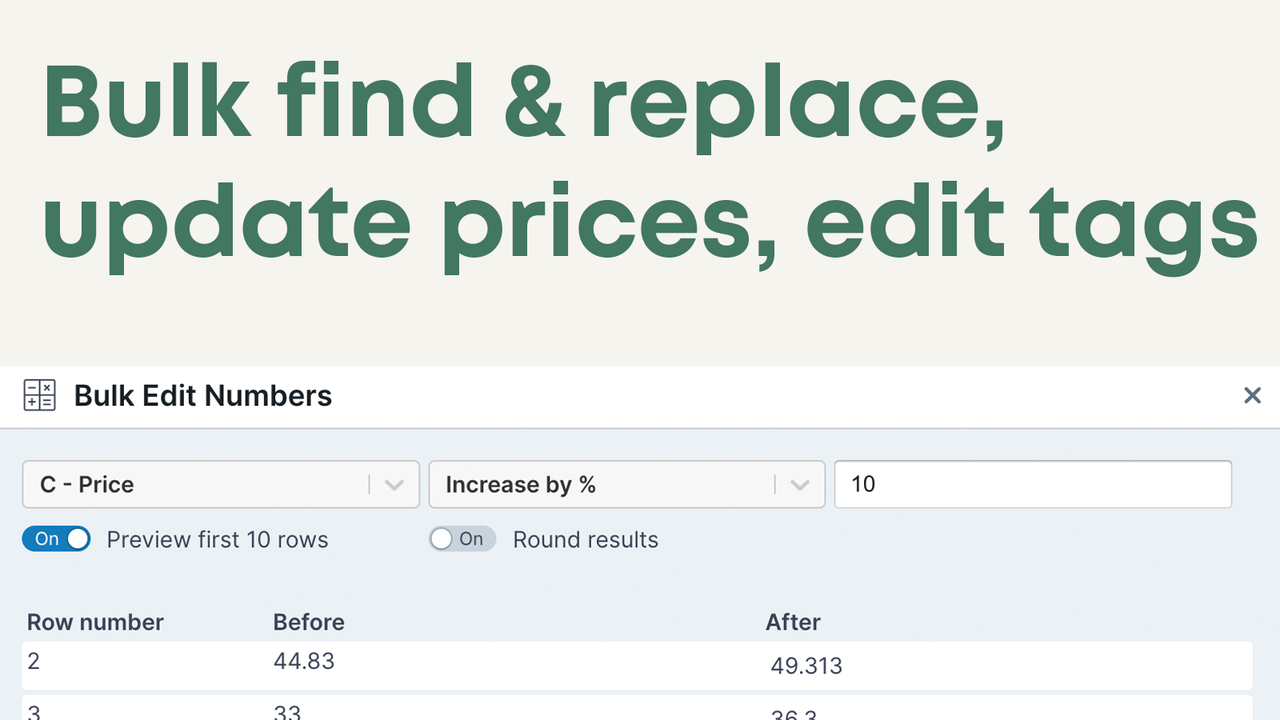
Task: Click the On label inside the Round results switch
Action: (x=471, y=539)
